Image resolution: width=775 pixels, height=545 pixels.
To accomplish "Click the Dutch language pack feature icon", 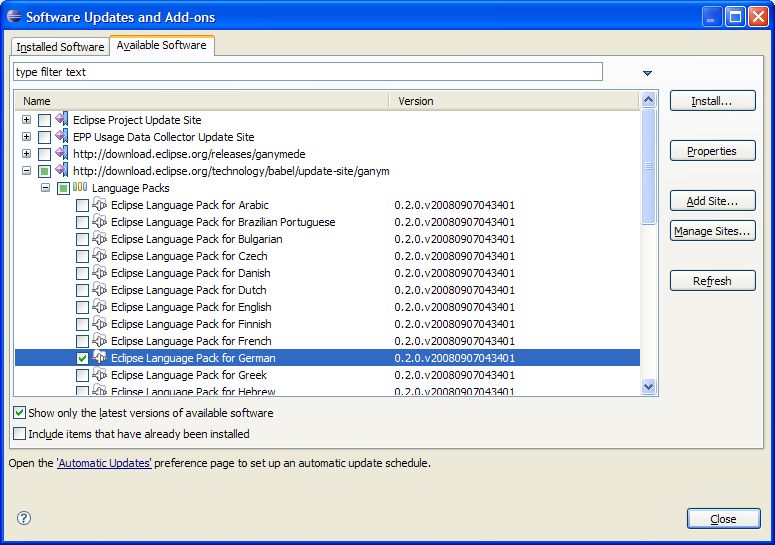I will pyautogui.click(x=100, y=290).
